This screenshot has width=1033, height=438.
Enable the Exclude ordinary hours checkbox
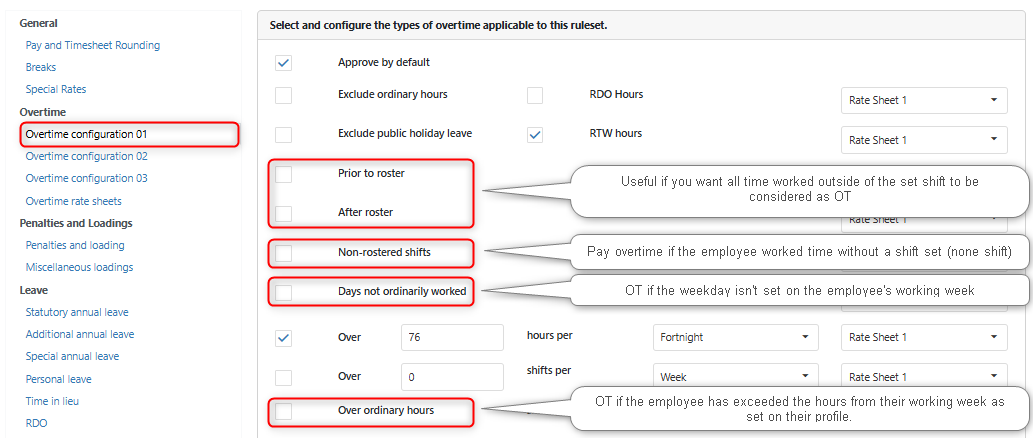(284, 95)
